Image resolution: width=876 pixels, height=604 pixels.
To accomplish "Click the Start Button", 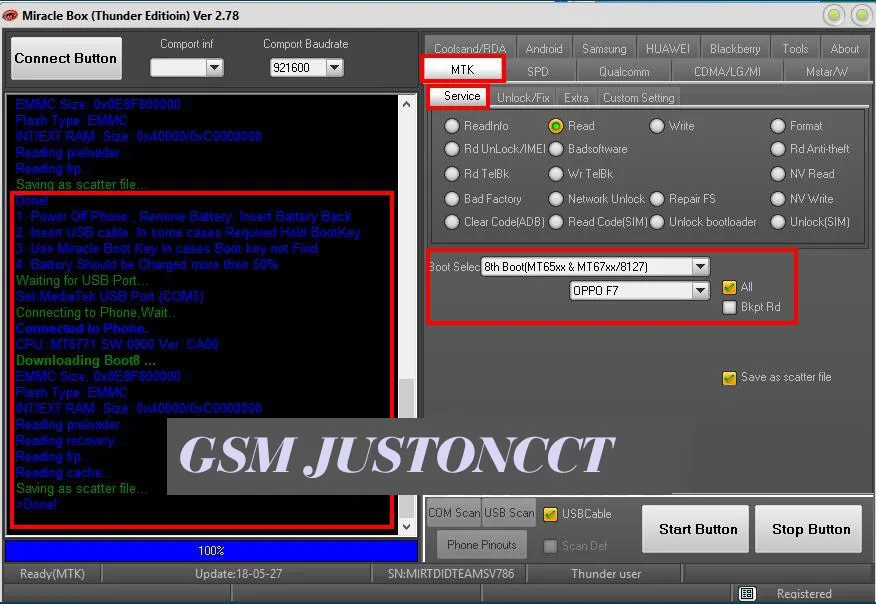I will click(x=696, y=529).
